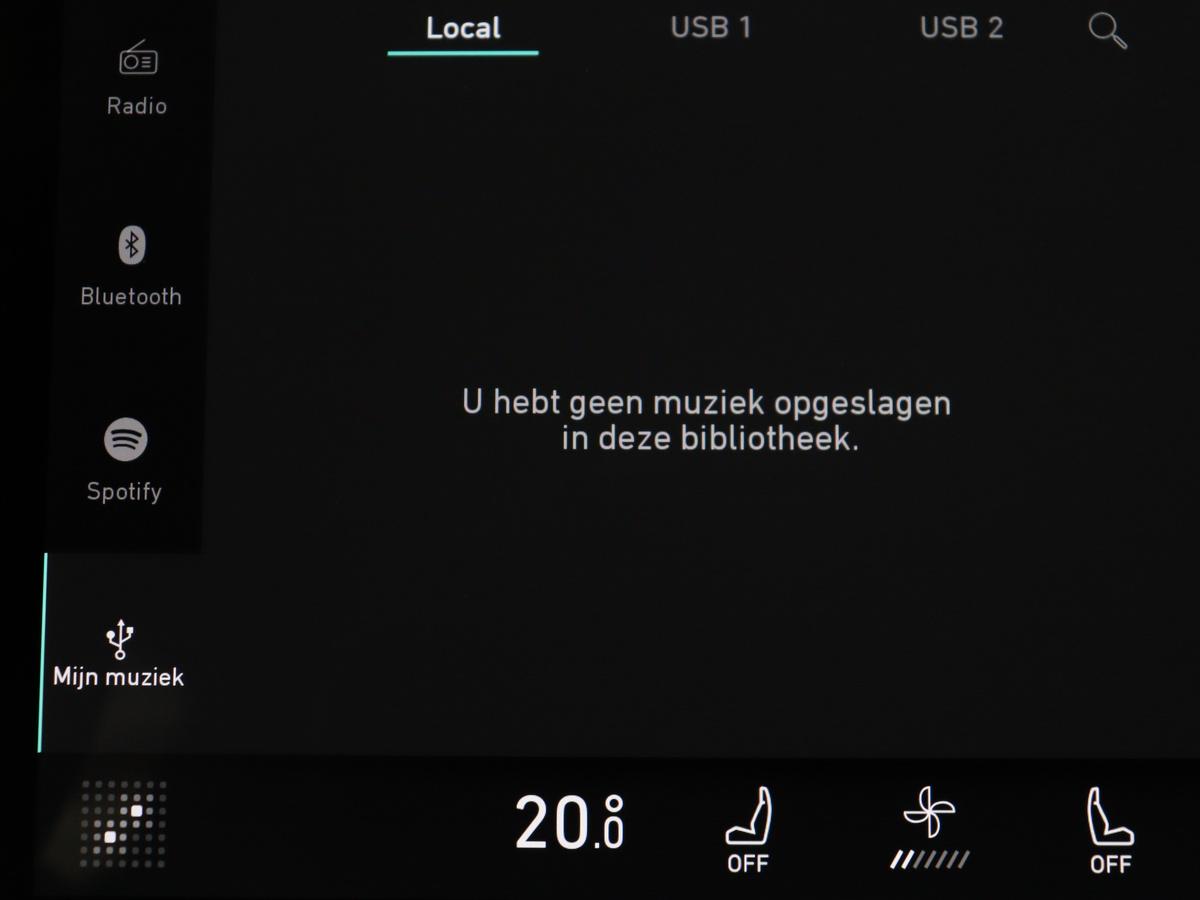This screenshot has height=900, width=1200.
Task: Adjust the fan speed bar indicator
Action: (929, 859)
